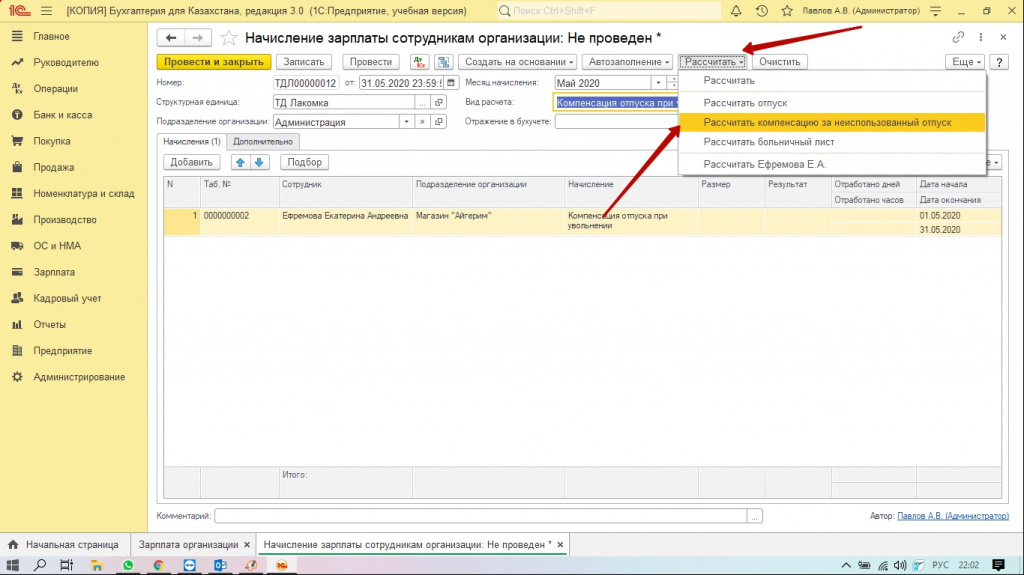
Task: Open Структурная единица field in new window
Action: pos(439,103)
